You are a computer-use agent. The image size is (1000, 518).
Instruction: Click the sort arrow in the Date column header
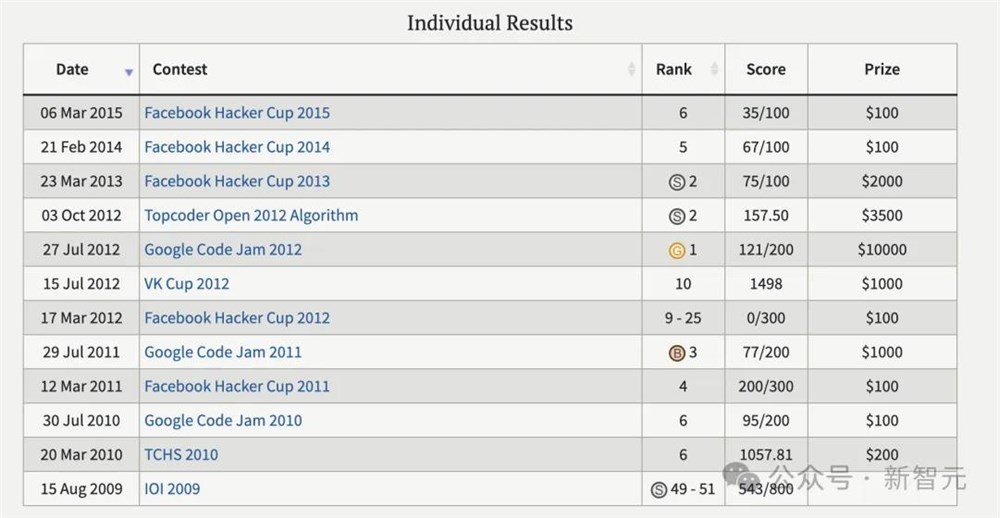pyautogui.click(x=129, y=71)
